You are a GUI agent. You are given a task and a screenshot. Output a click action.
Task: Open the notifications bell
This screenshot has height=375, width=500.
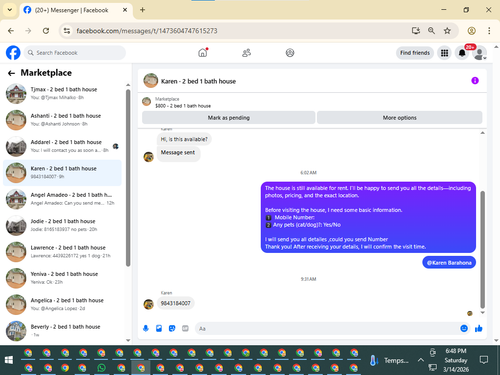462,53
